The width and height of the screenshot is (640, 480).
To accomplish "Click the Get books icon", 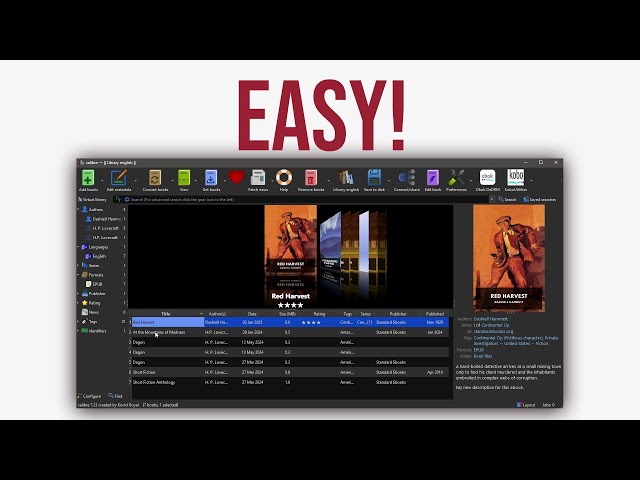I will [211, 178].
